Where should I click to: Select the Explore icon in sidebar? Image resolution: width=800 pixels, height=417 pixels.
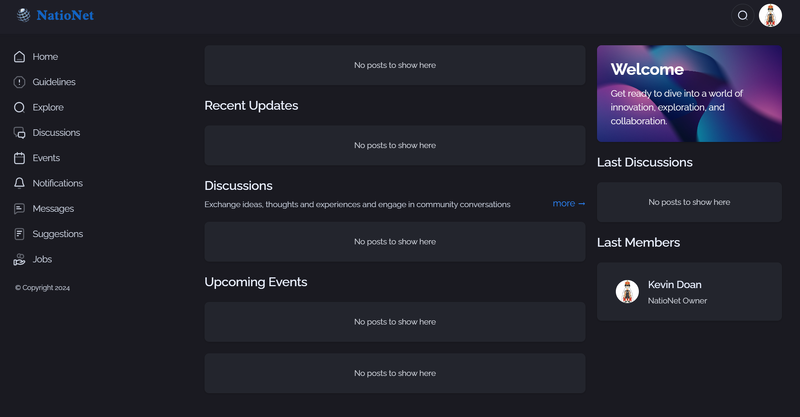20,107
